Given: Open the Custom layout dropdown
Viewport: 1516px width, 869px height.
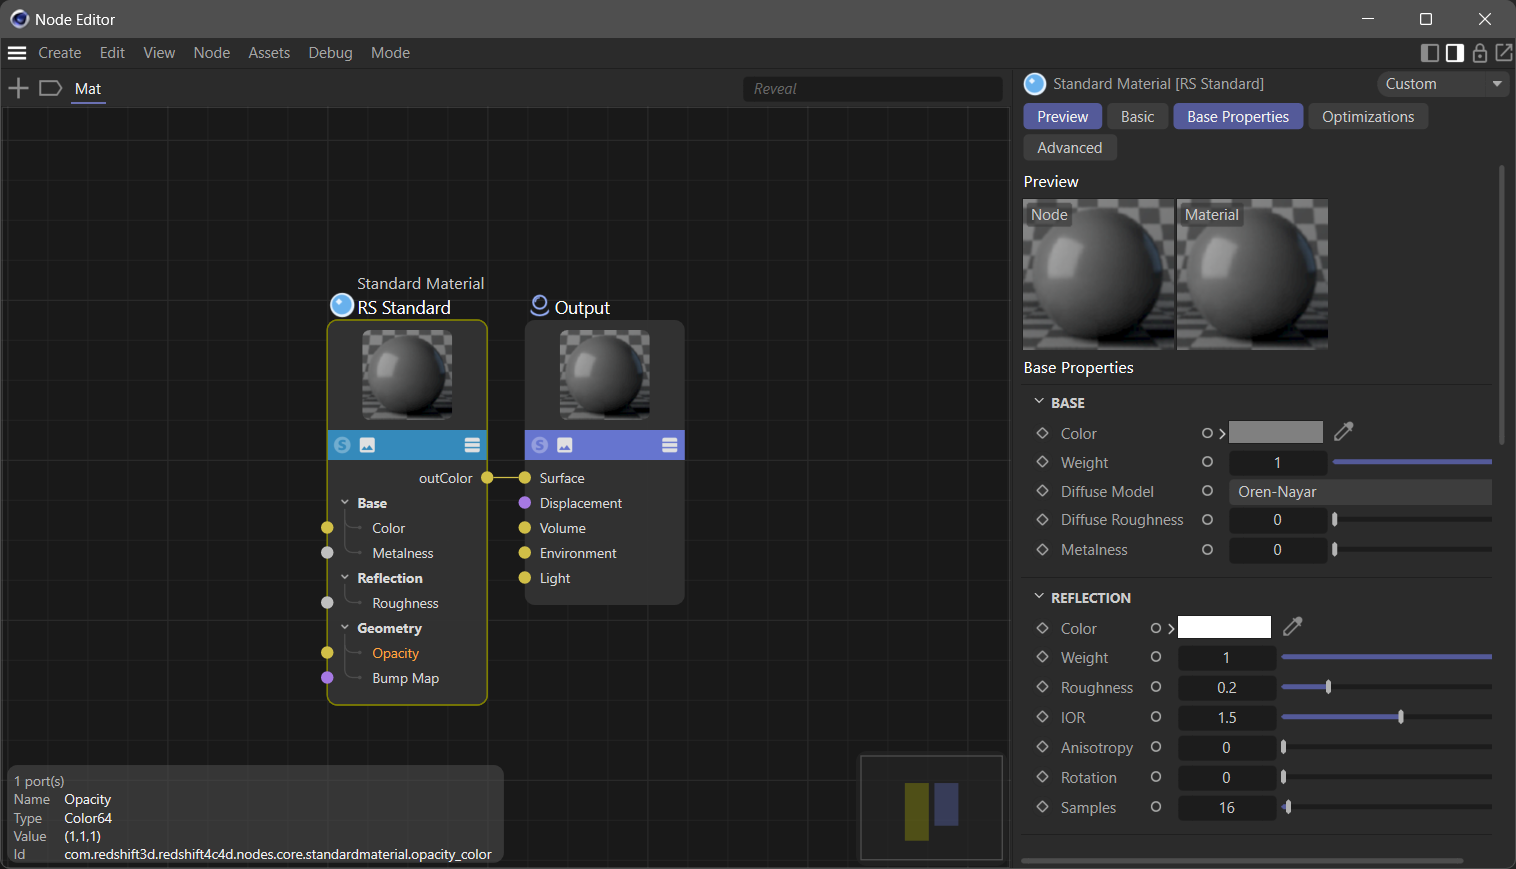Looking at the screenshot, I should [x=1443, y=84].
